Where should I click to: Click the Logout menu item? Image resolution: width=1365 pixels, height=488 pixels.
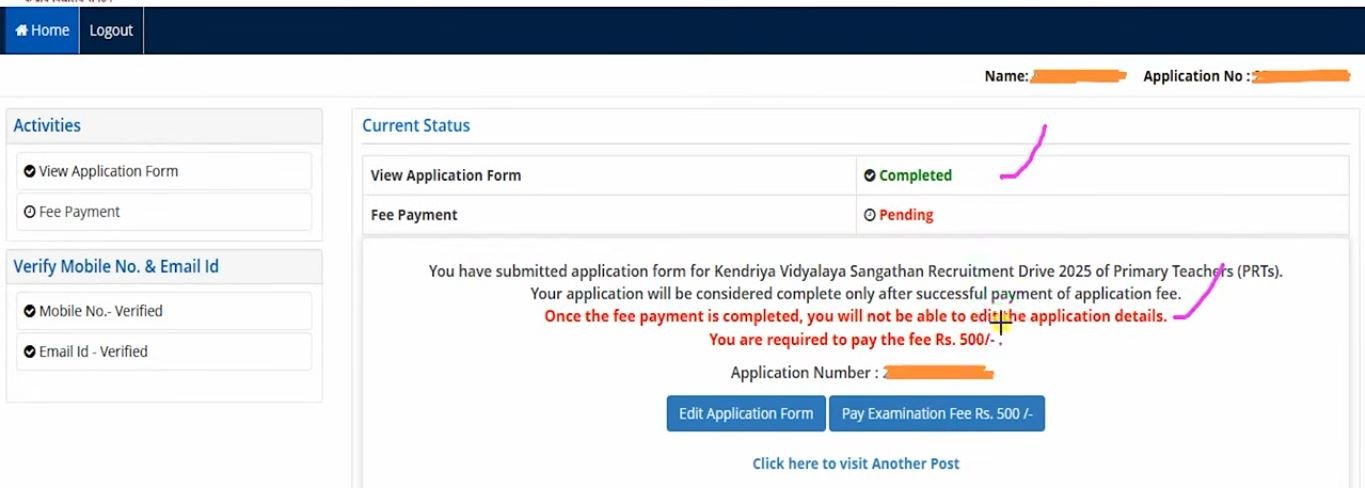111,31
